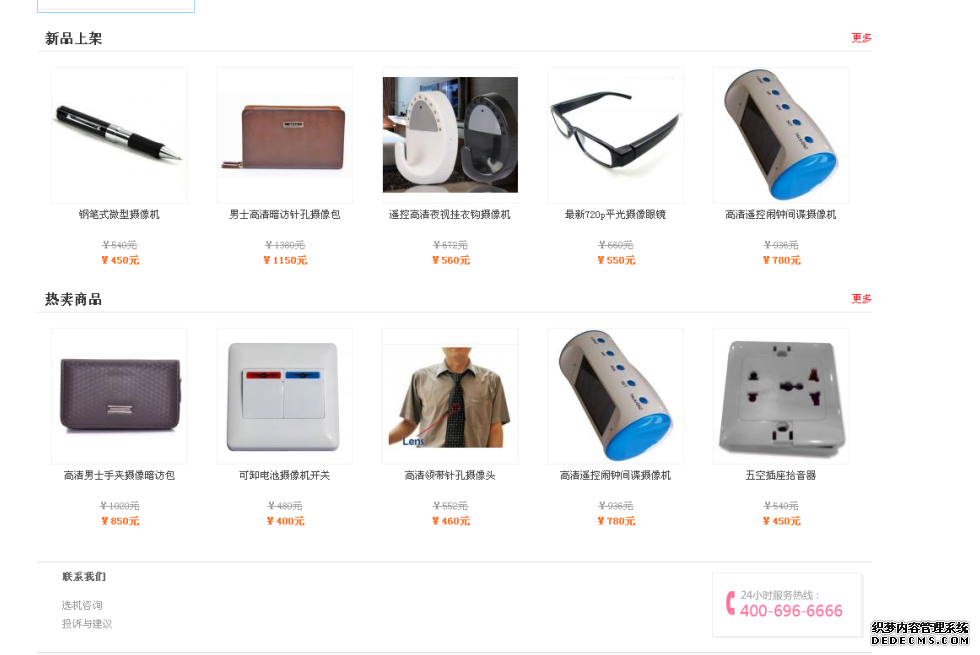980x655 pixels.
Task: Open the 可卸电池摄像机开关 title link
Action: point(285,476)
